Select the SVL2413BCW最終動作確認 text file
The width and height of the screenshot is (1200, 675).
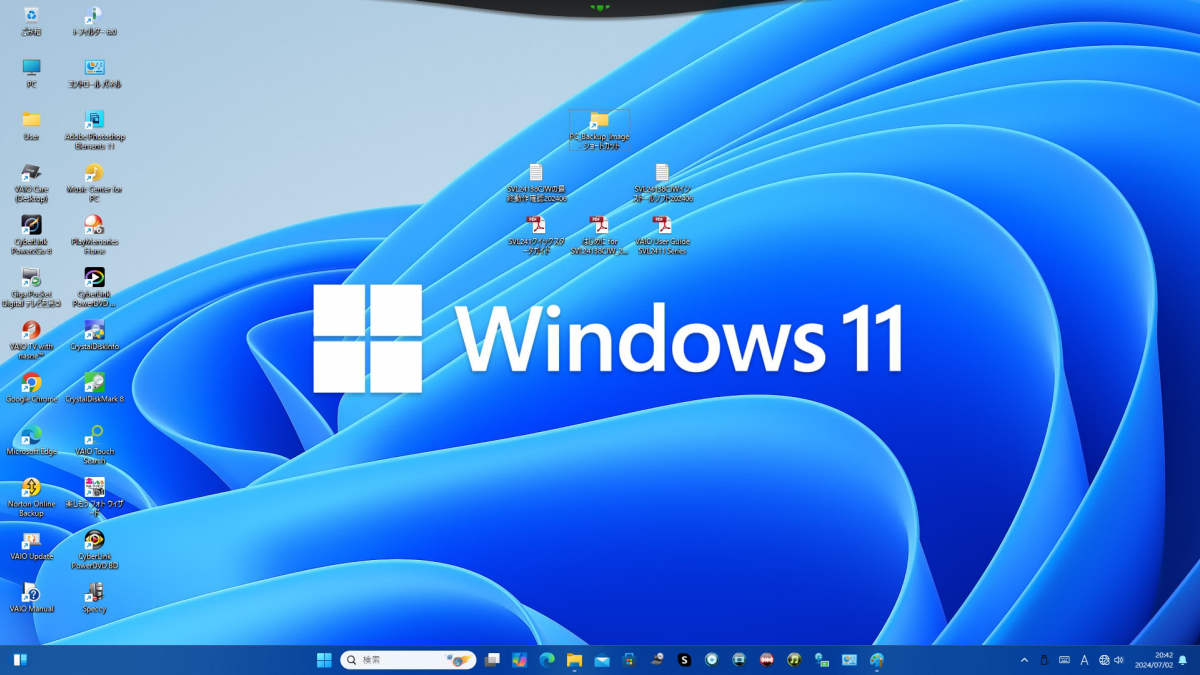(x=536, y=183)
